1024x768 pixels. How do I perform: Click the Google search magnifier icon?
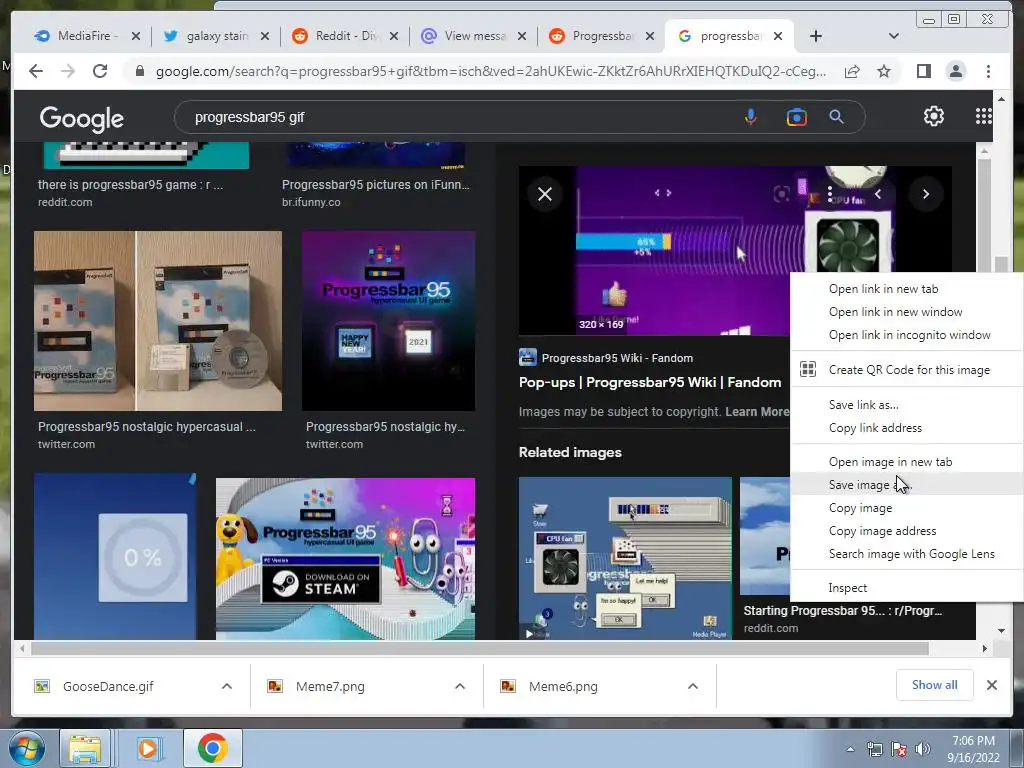pyautogui.click(x=837, y=118)
